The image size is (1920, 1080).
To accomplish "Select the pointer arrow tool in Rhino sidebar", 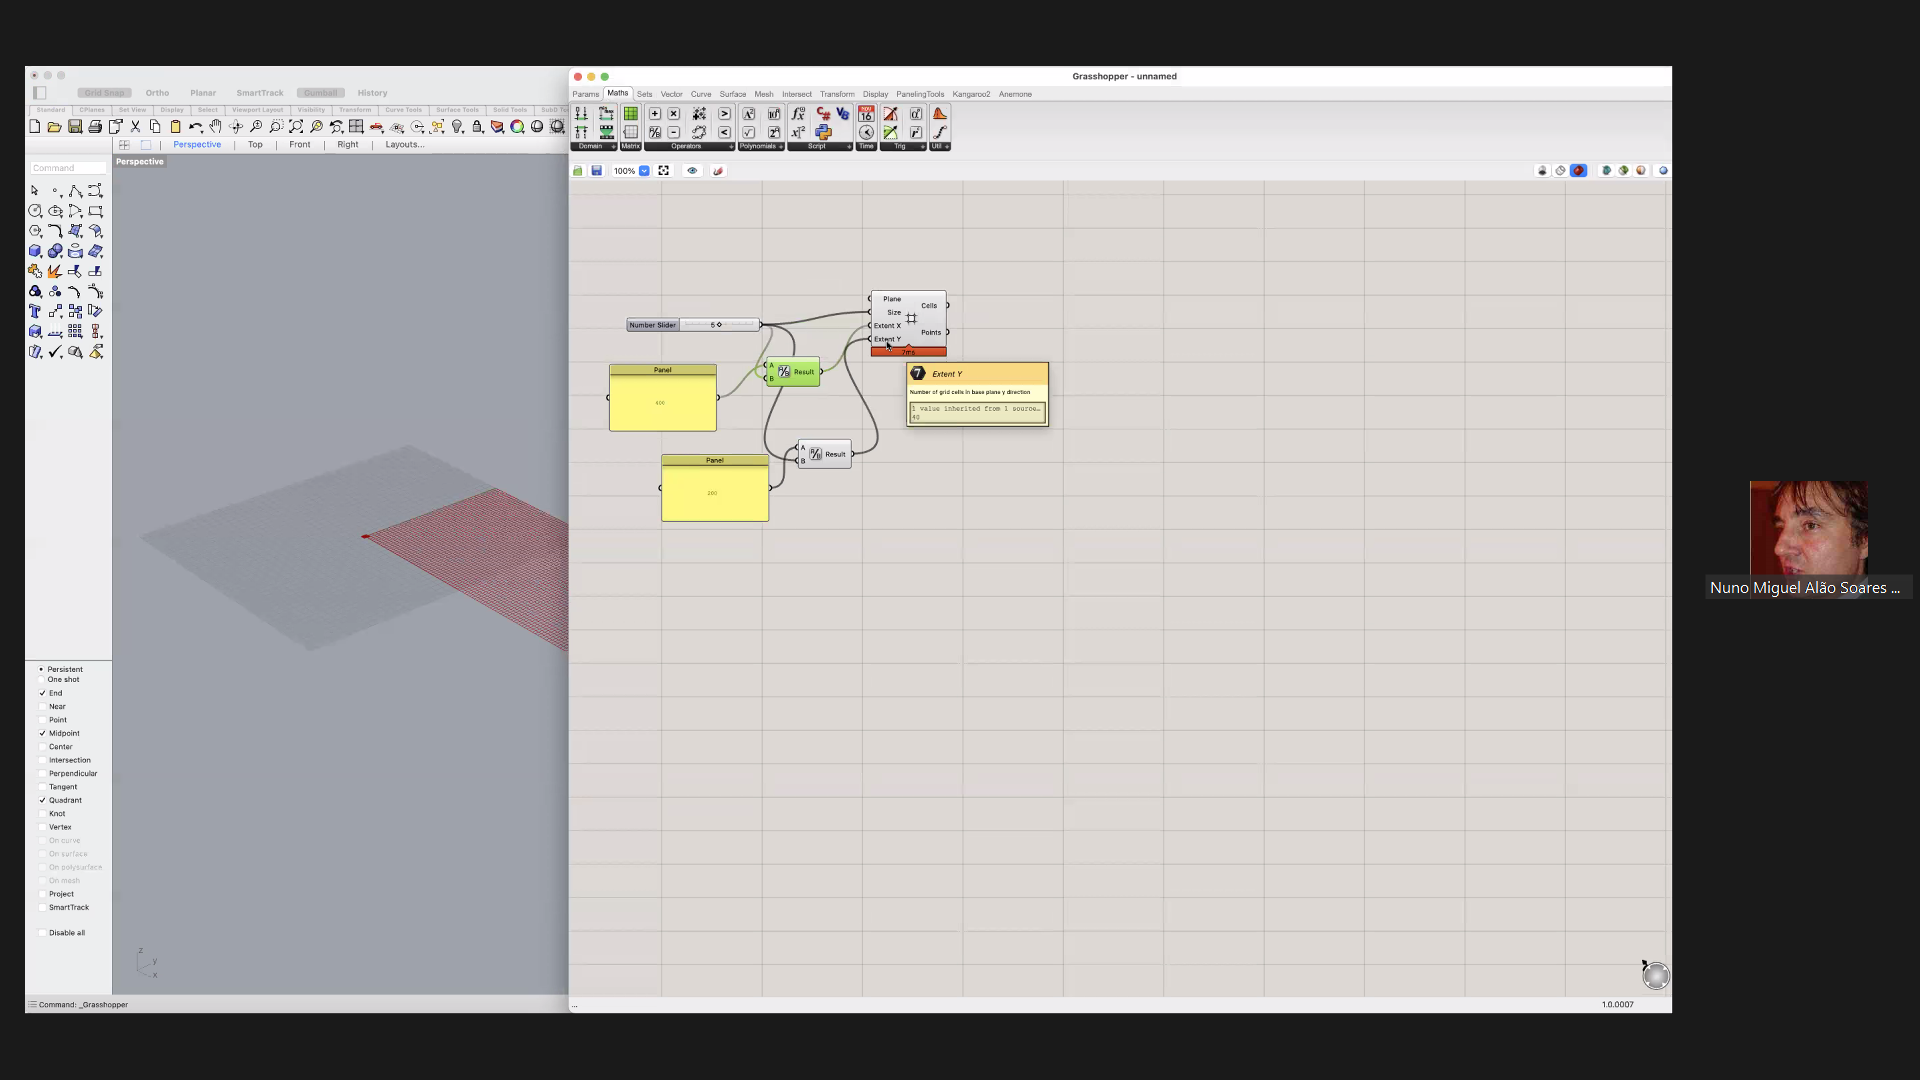I will [35, 190].
